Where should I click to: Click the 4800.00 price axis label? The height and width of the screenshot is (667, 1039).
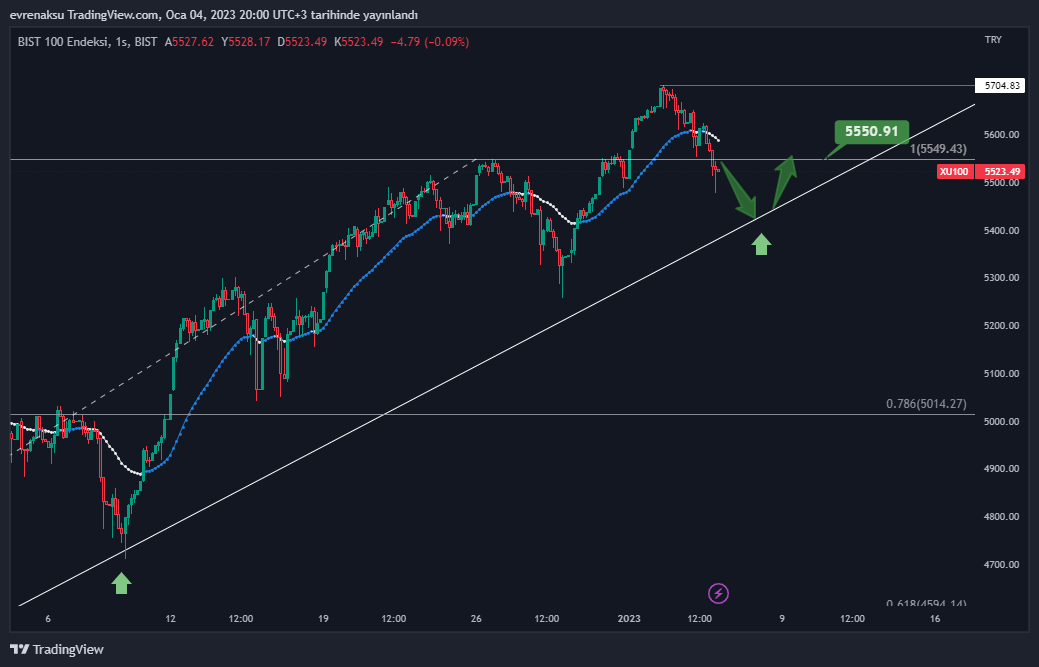(x=1001, y=516)
